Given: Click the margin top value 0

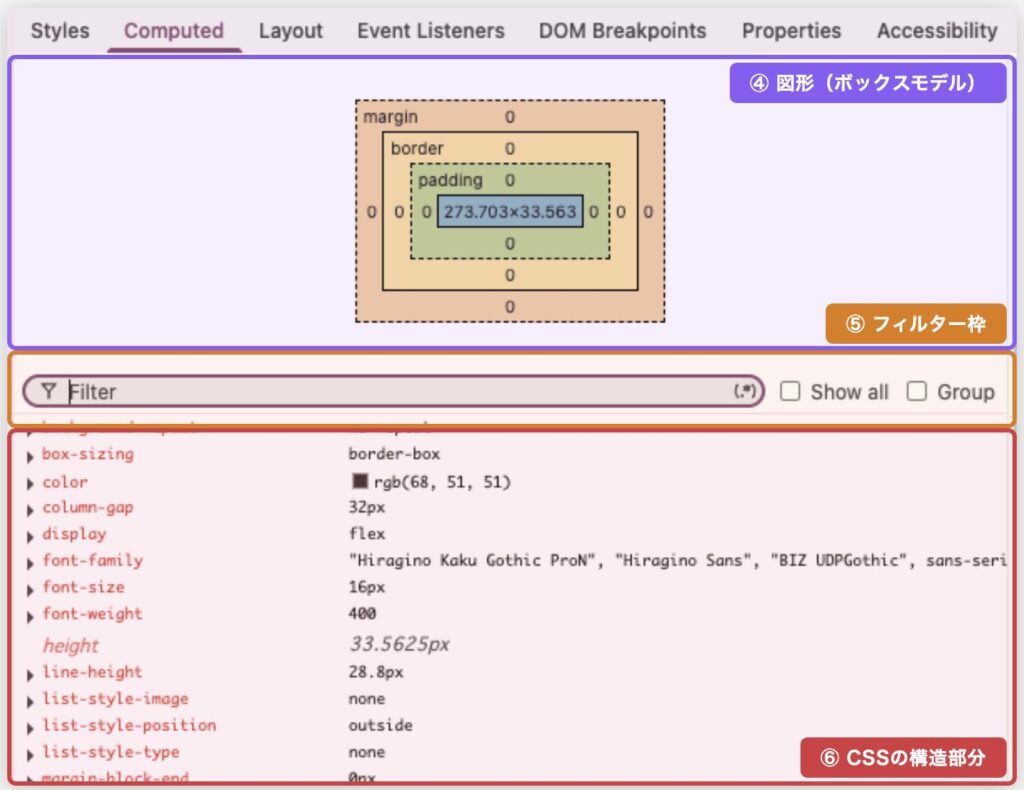Looking at the screenshot, I should point(510,117).
